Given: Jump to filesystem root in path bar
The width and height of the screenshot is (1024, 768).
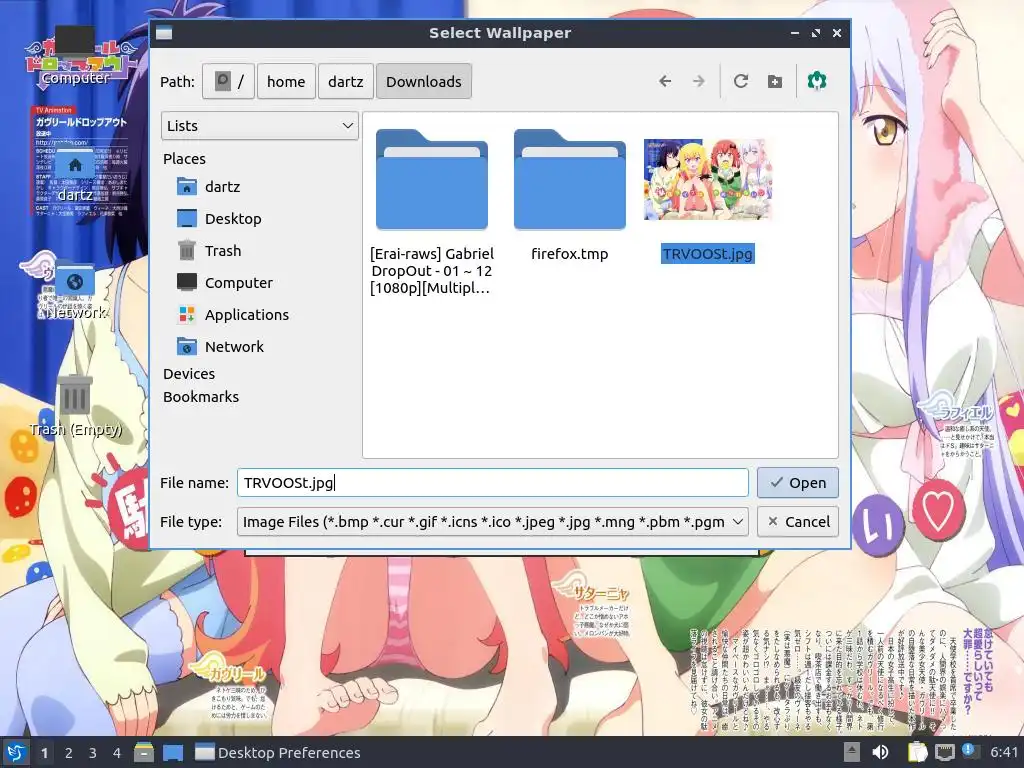Looking at the screenshot, I should pos(228,81).
